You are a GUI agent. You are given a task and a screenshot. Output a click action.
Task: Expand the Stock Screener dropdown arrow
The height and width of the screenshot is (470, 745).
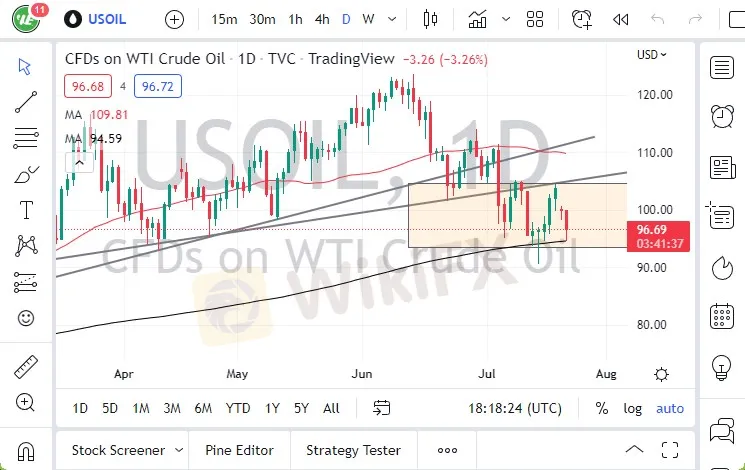tap(179, 450)
